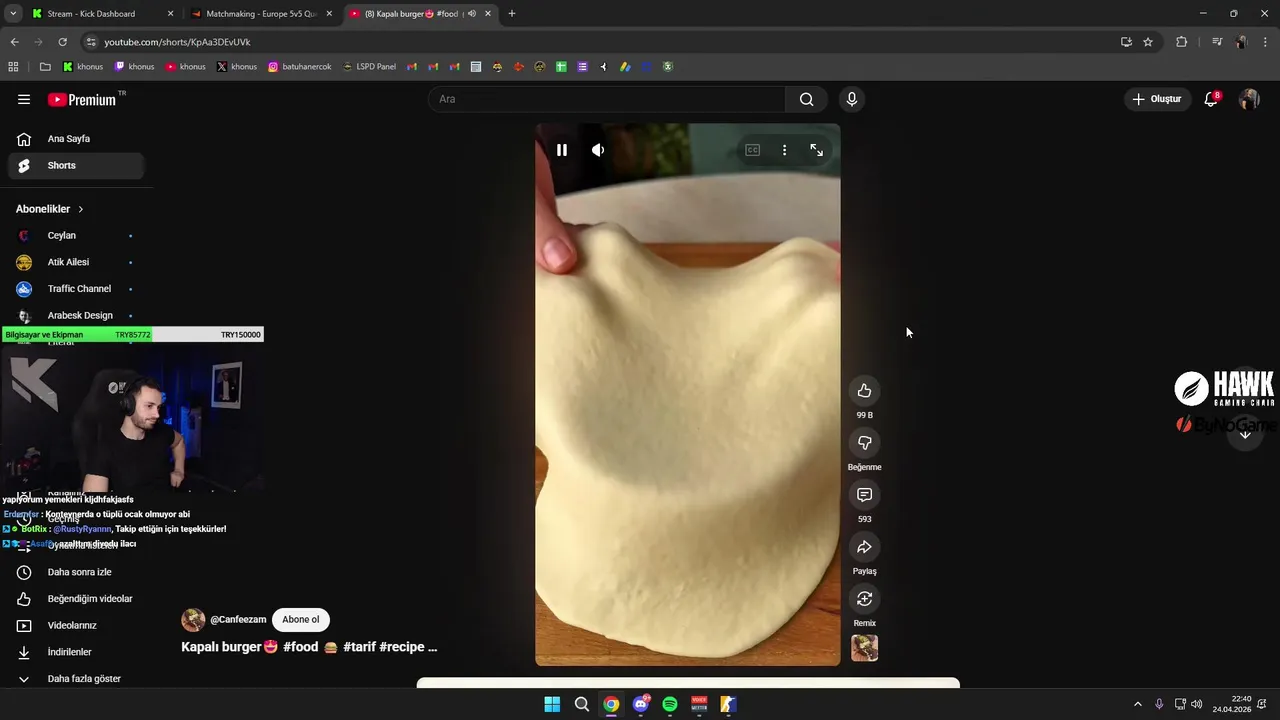Screen dimensions: 1280x720
Task: Open volume control in system tray
Action: point(1197,704)
